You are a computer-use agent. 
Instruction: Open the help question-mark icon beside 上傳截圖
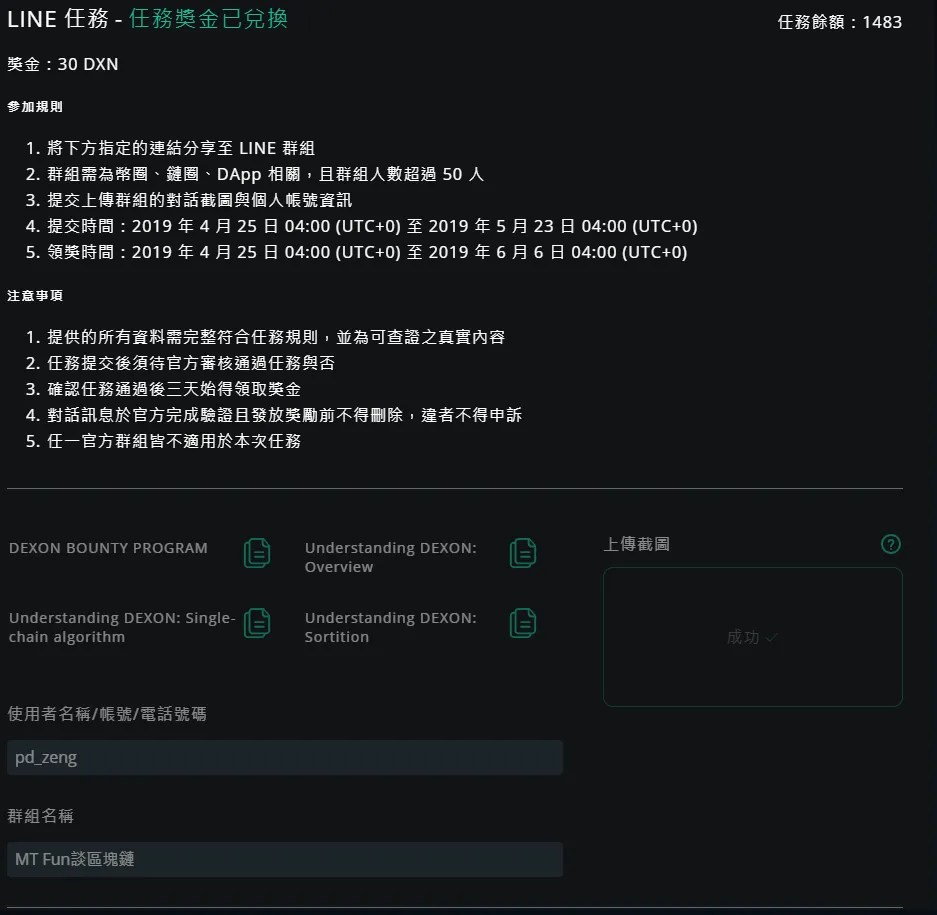[x=890, y=544]
